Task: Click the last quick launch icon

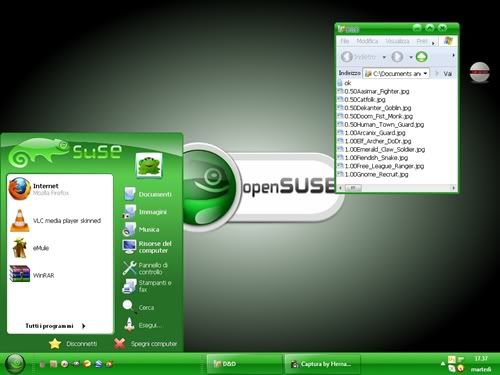Action: (x=109, y=364)
